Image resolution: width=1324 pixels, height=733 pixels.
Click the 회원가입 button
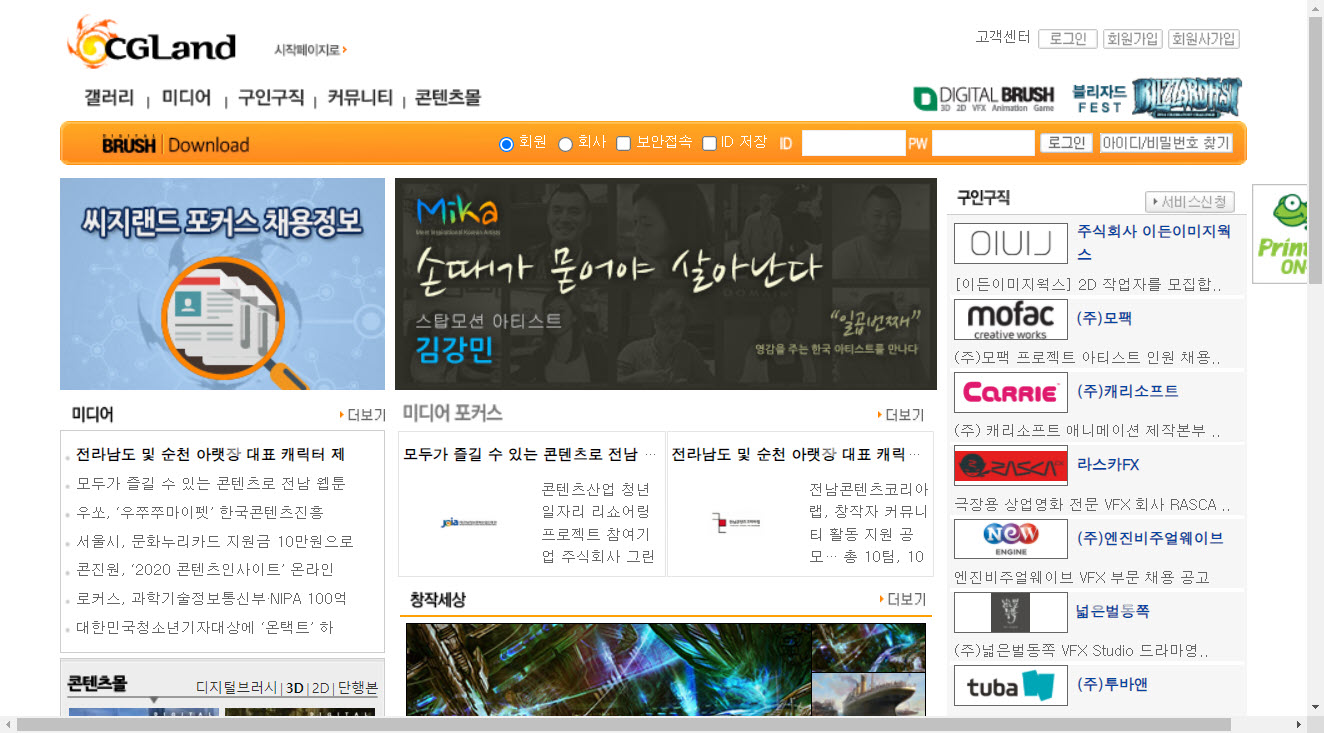[x=1133, y=39]
